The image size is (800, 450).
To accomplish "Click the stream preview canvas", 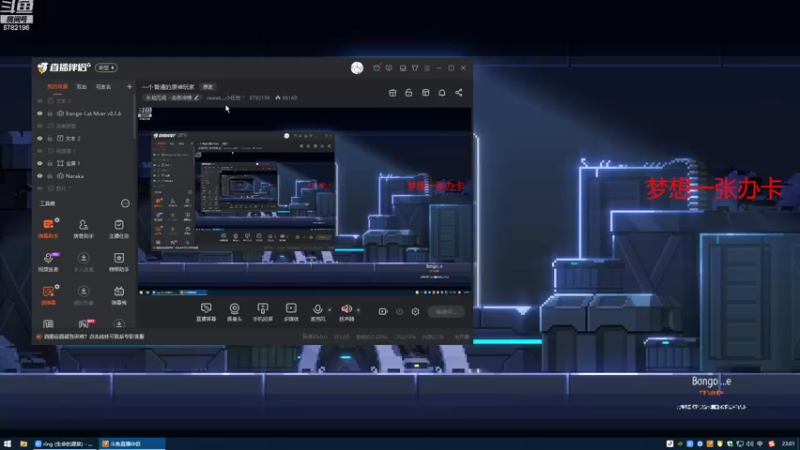I will click(305, 201).
